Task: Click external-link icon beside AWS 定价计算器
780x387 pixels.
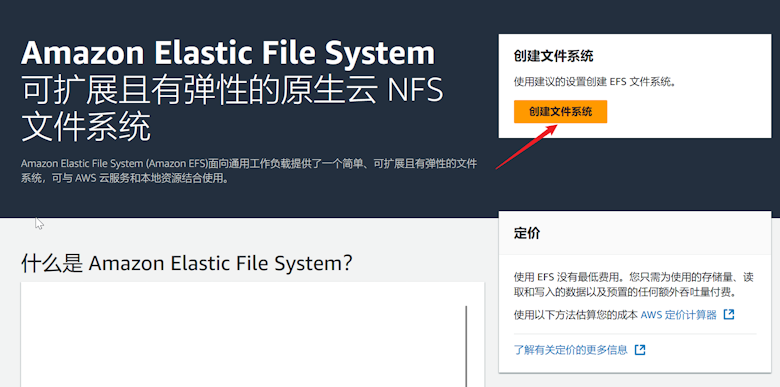Action: tap(729, 314)
